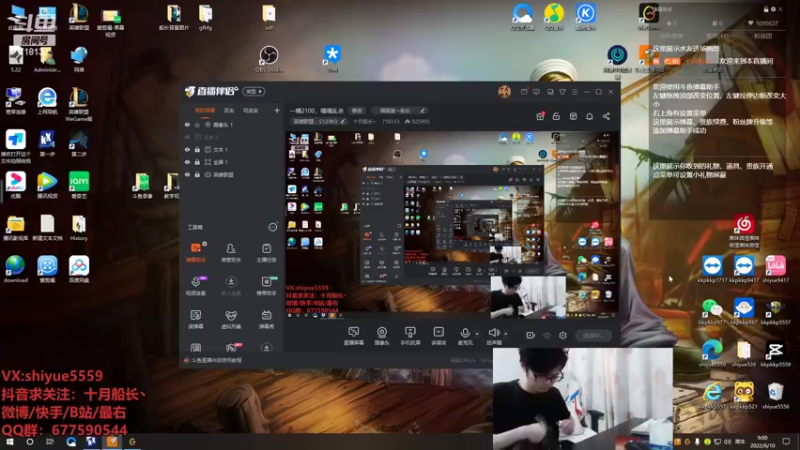
Task: Click the Cortana search circle on taskbar
Action: tap(30, 442)
